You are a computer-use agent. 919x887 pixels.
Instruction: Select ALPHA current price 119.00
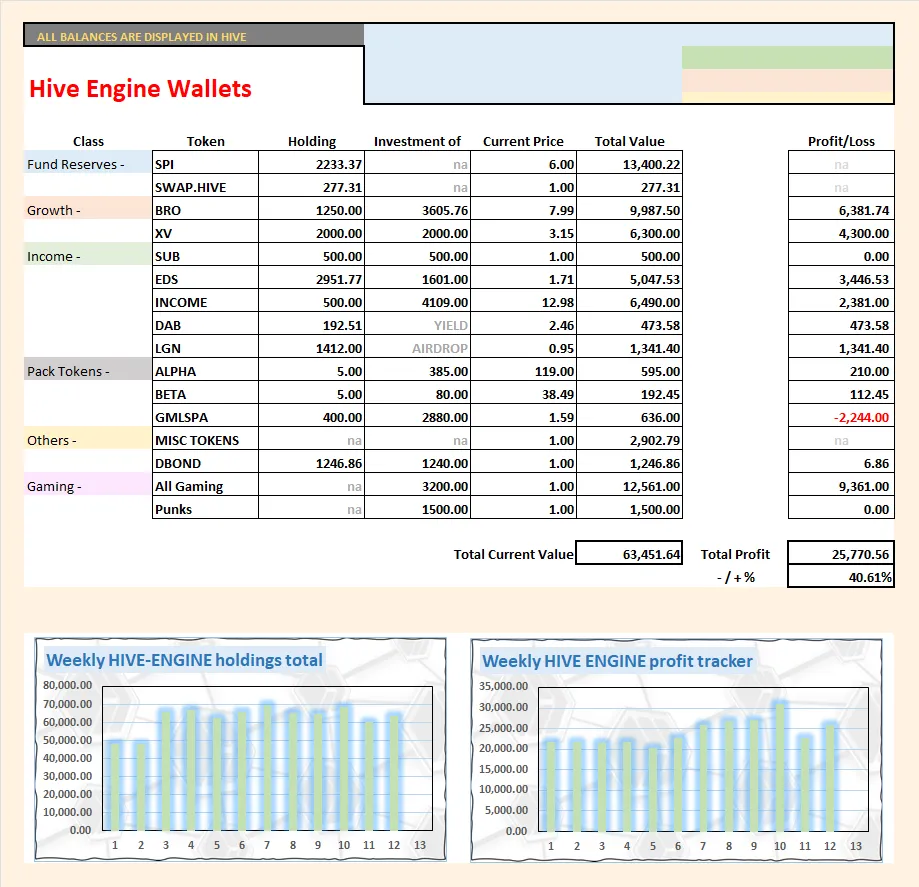[523, 371]
